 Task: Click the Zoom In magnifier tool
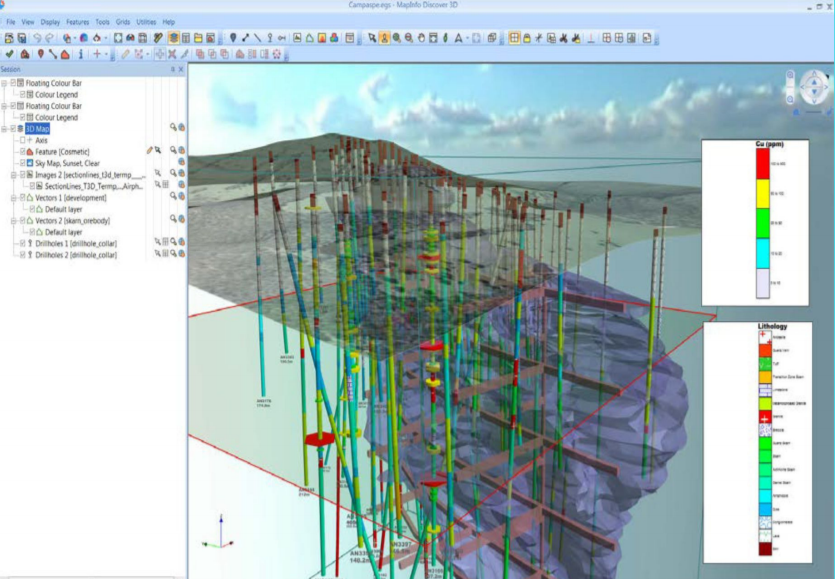click(398, 37)
